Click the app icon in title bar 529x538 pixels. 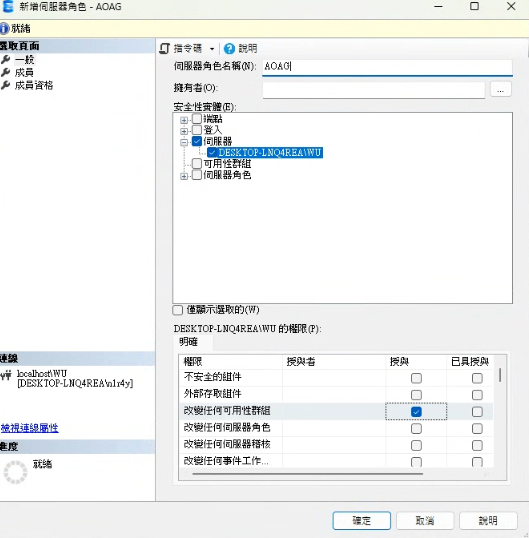8,7
